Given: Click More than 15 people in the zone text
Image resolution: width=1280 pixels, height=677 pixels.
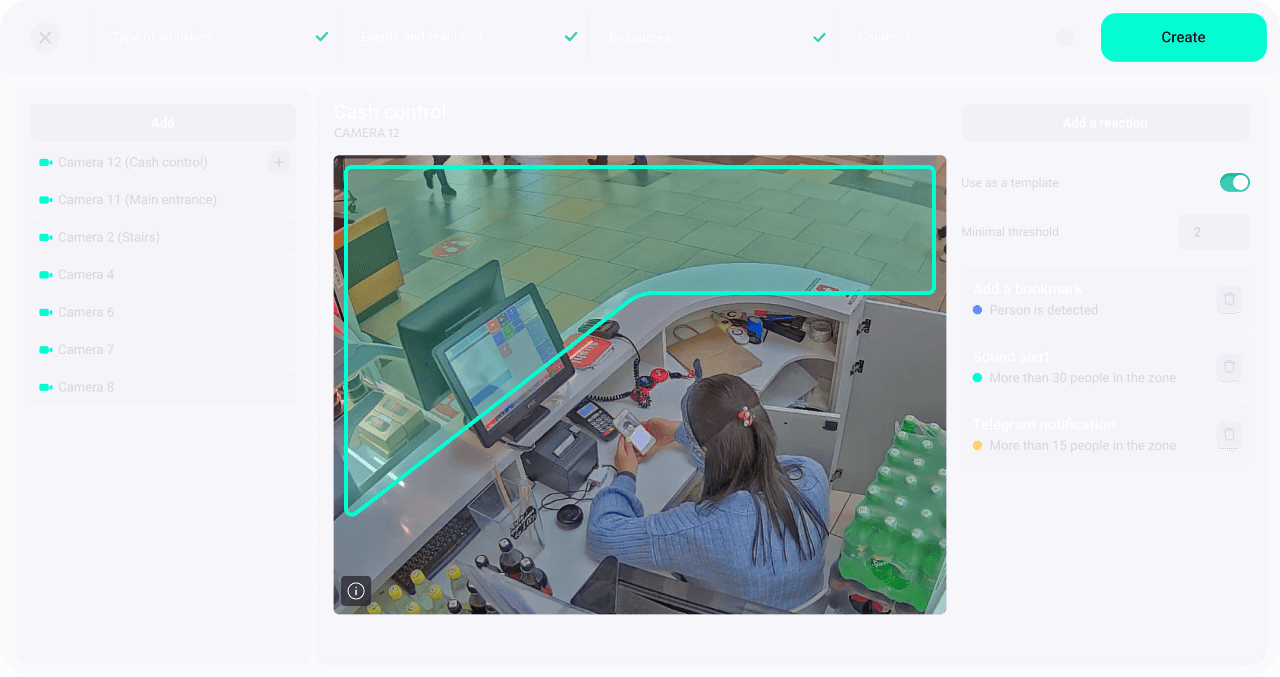Looking at the screenshot, I should coord(1083,446).
